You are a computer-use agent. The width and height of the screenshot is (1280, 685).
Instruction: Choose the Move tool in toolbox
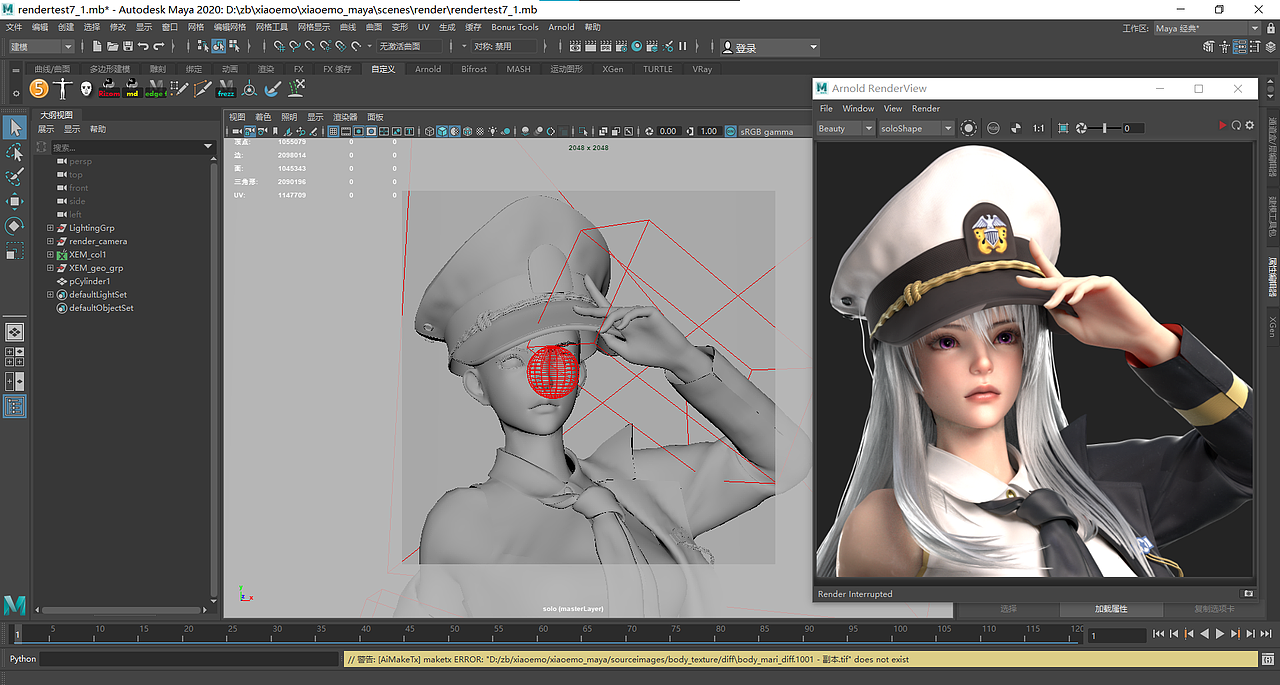(14, 201)
